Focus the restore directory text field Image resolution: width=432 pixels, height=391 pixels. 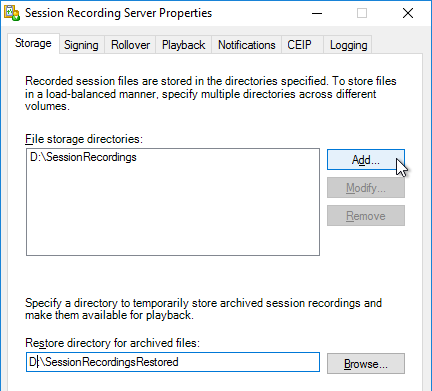click(173, 362)
